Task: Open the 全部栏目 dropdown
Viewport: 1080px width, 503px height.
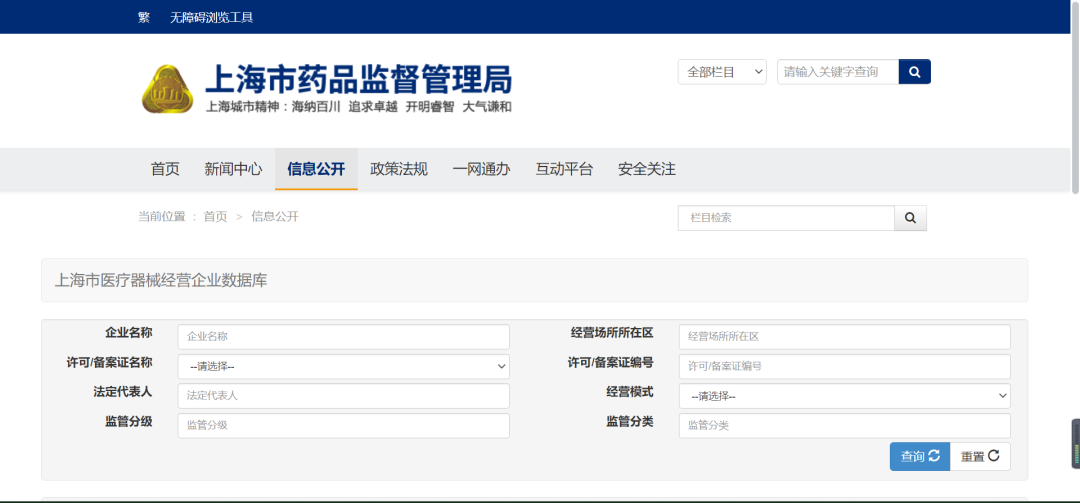Action: click(722, 72)
